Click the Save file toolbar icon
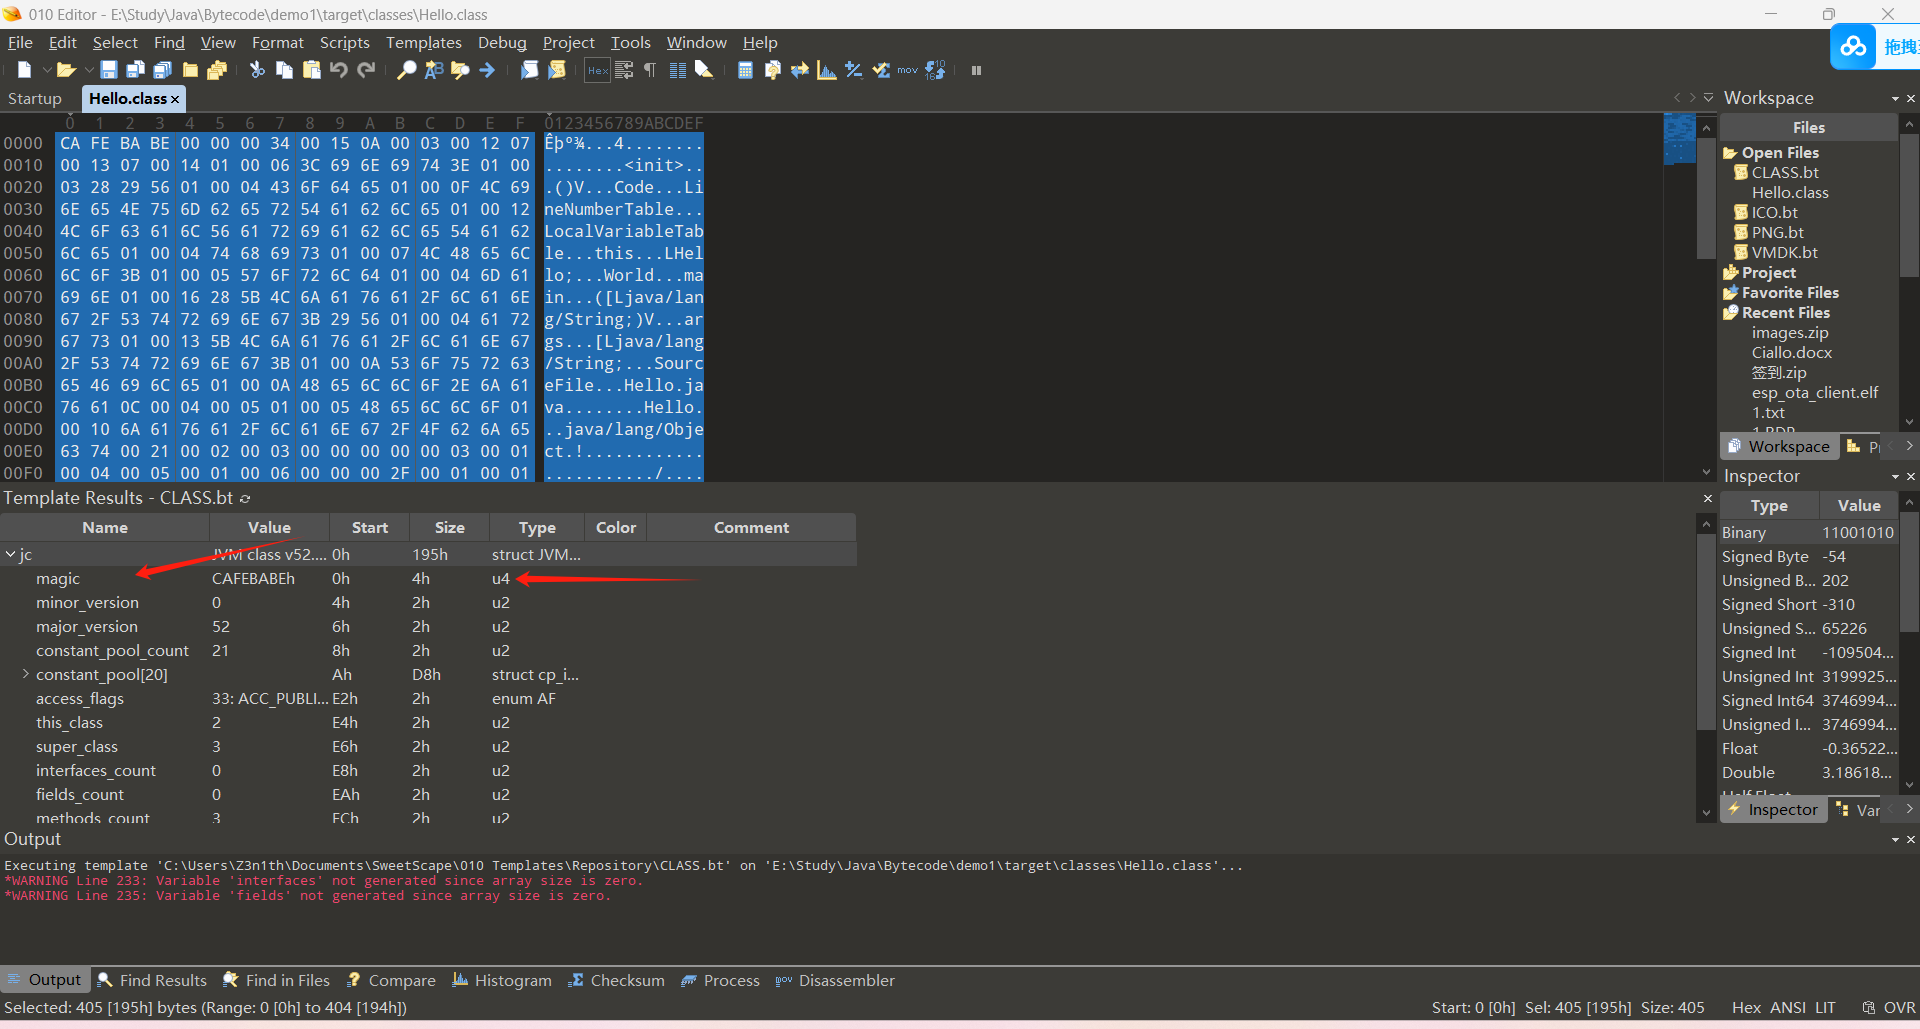 pos(109,70)
